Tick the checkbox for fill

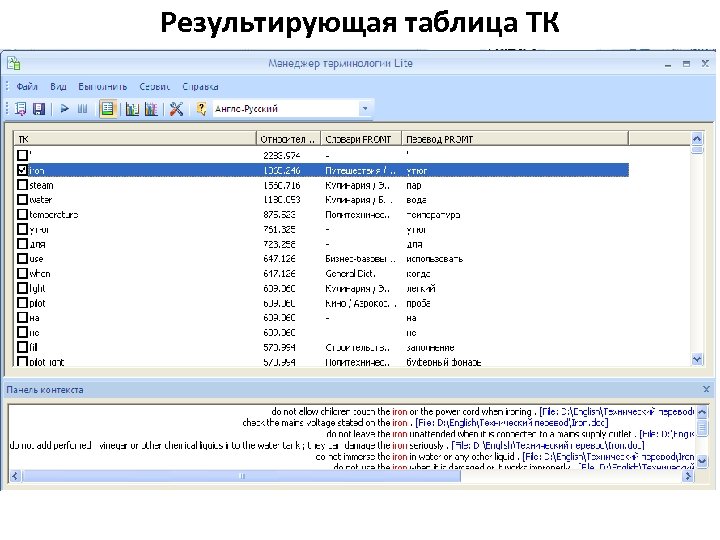click(x=22, y=347)
